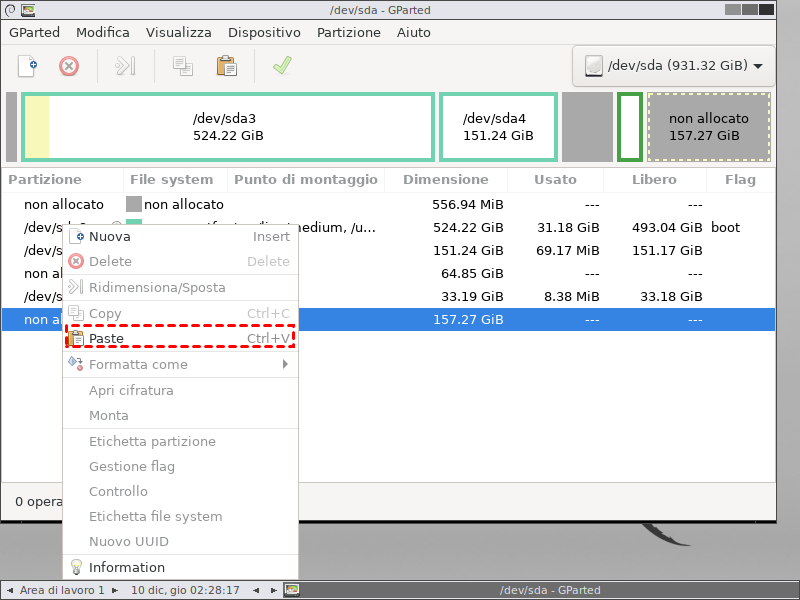Choose Monta in the context menu
Image resolution: width=800 pixels, height=600 pixels.
(180, 415)
